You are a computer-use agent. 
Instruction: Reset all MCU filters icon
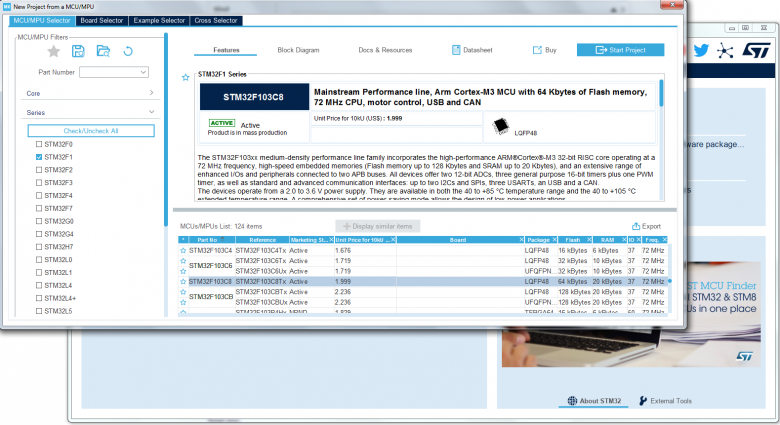[128, 51]
